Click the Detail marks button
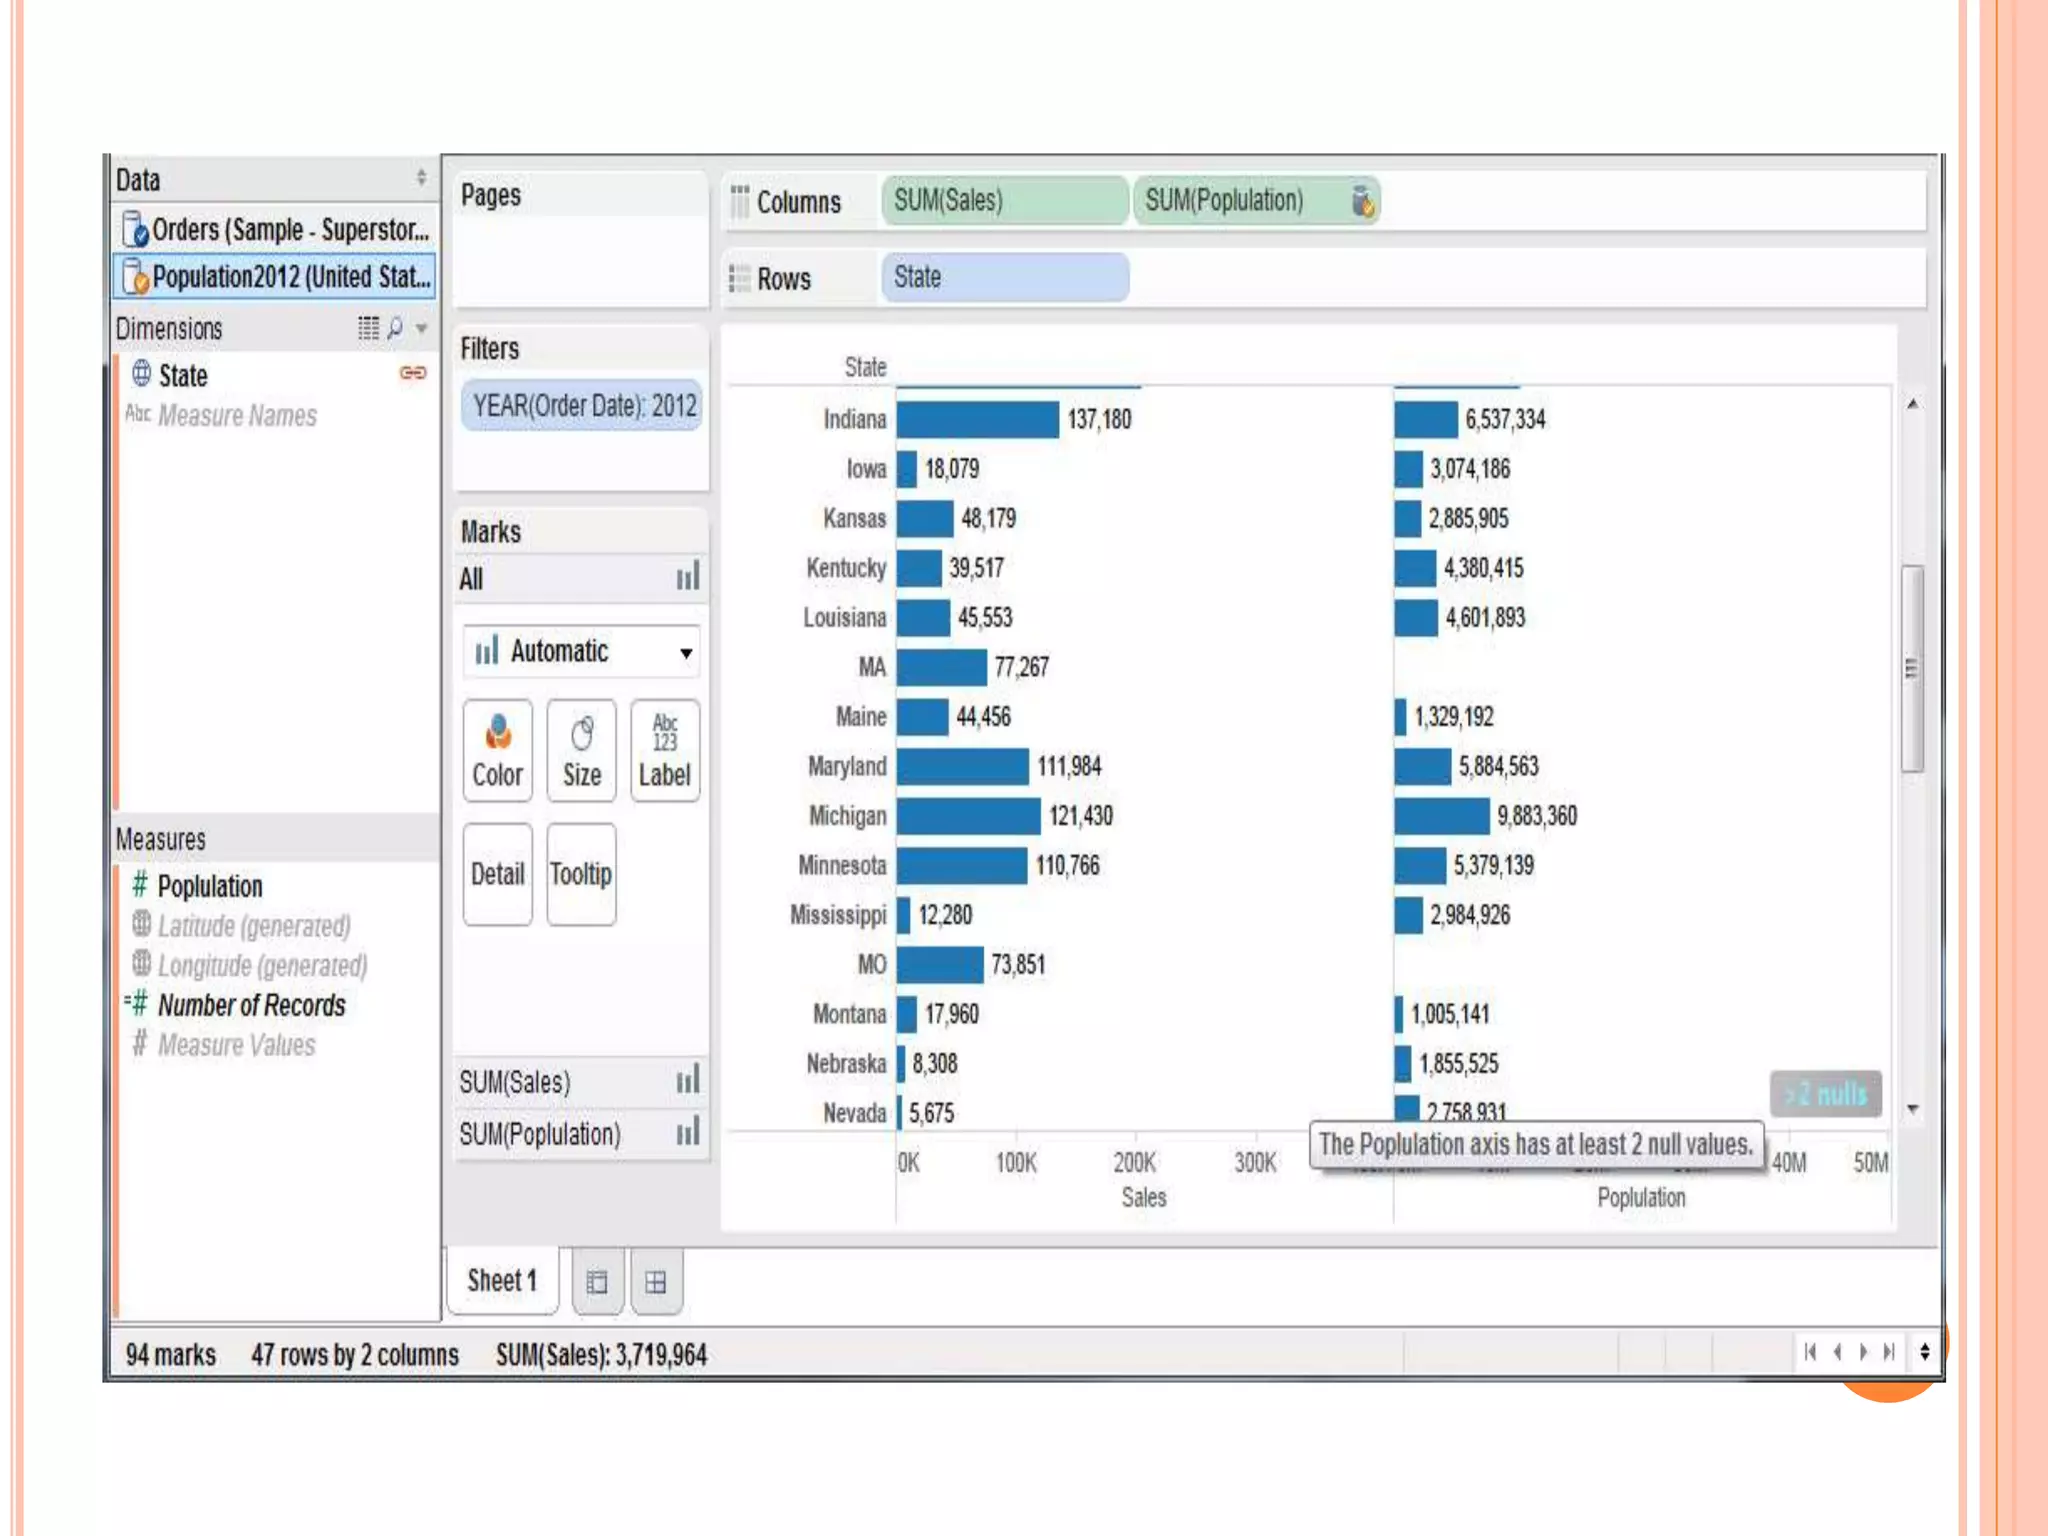Viewport: 2048px width, 1536px height. [497, 874]
